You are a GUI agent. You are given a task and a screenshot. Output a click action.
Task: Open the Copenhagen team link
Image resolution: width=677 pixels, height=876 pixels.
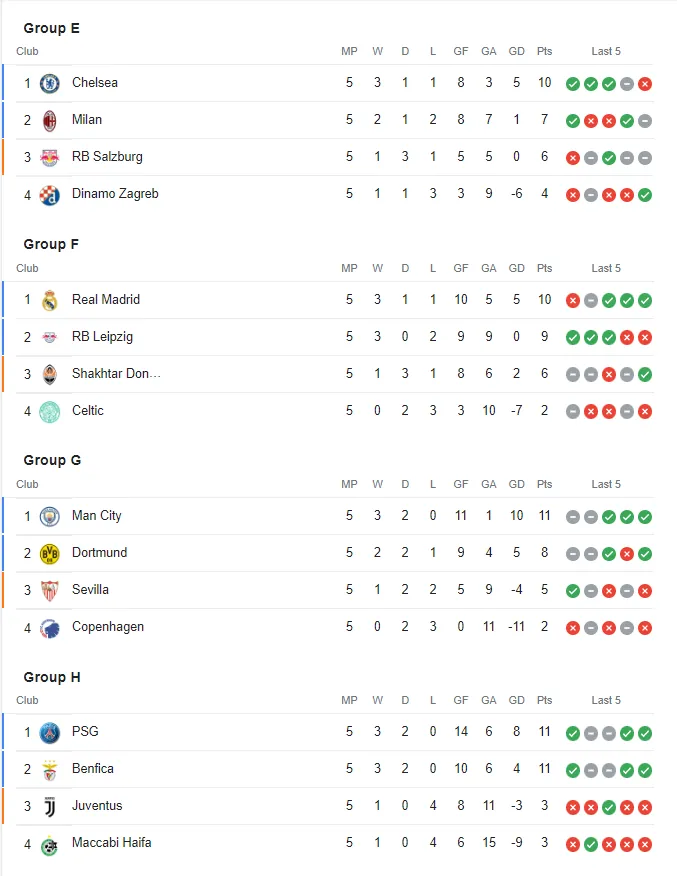[x=108, y=627]
